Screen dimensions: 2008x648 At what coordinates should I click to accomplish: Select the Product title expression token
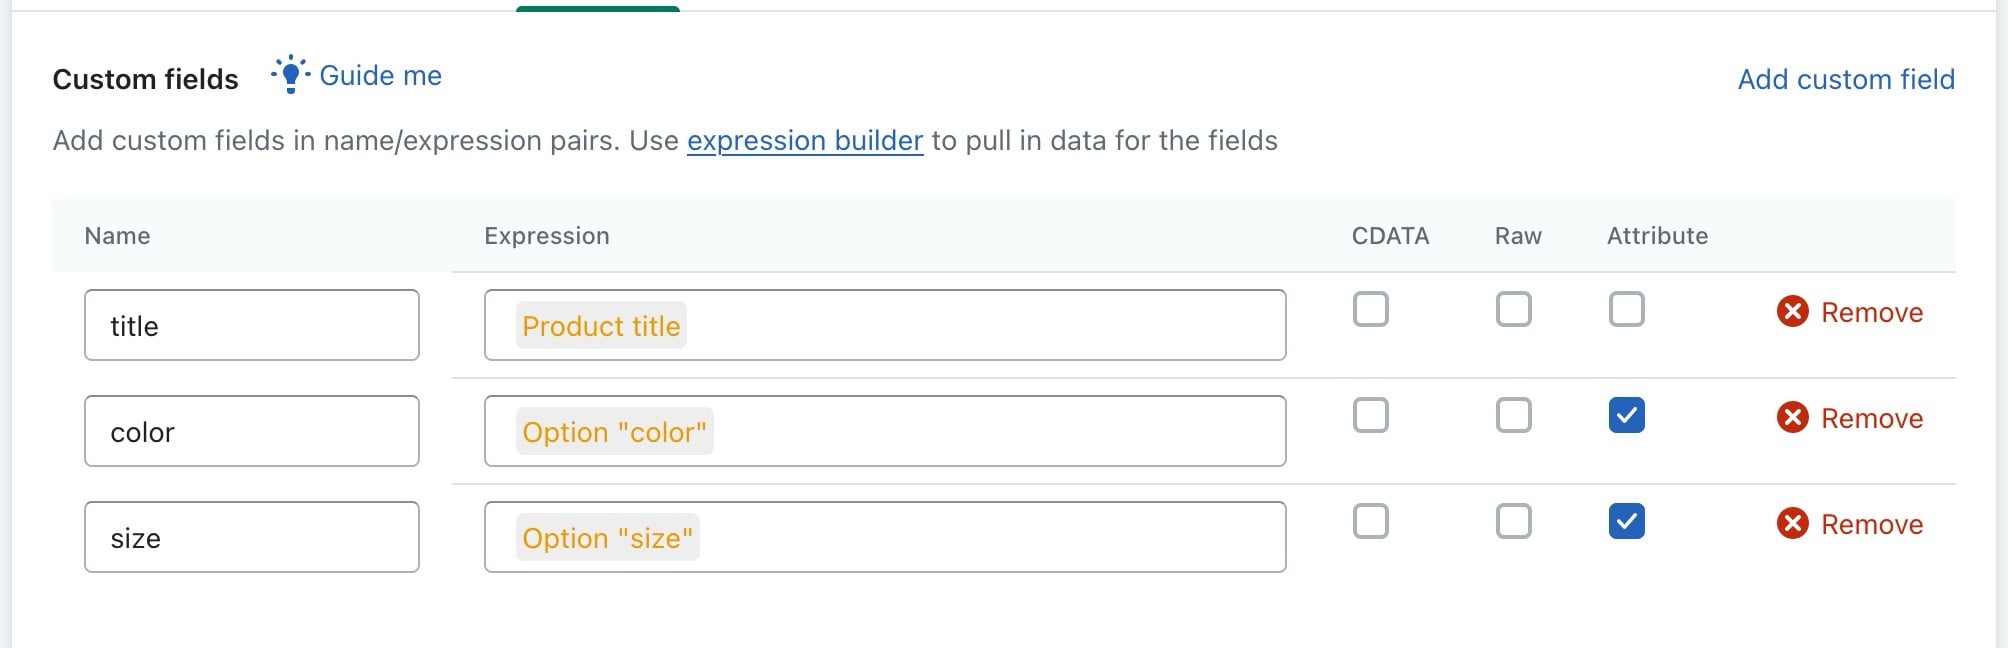point(601,326)
